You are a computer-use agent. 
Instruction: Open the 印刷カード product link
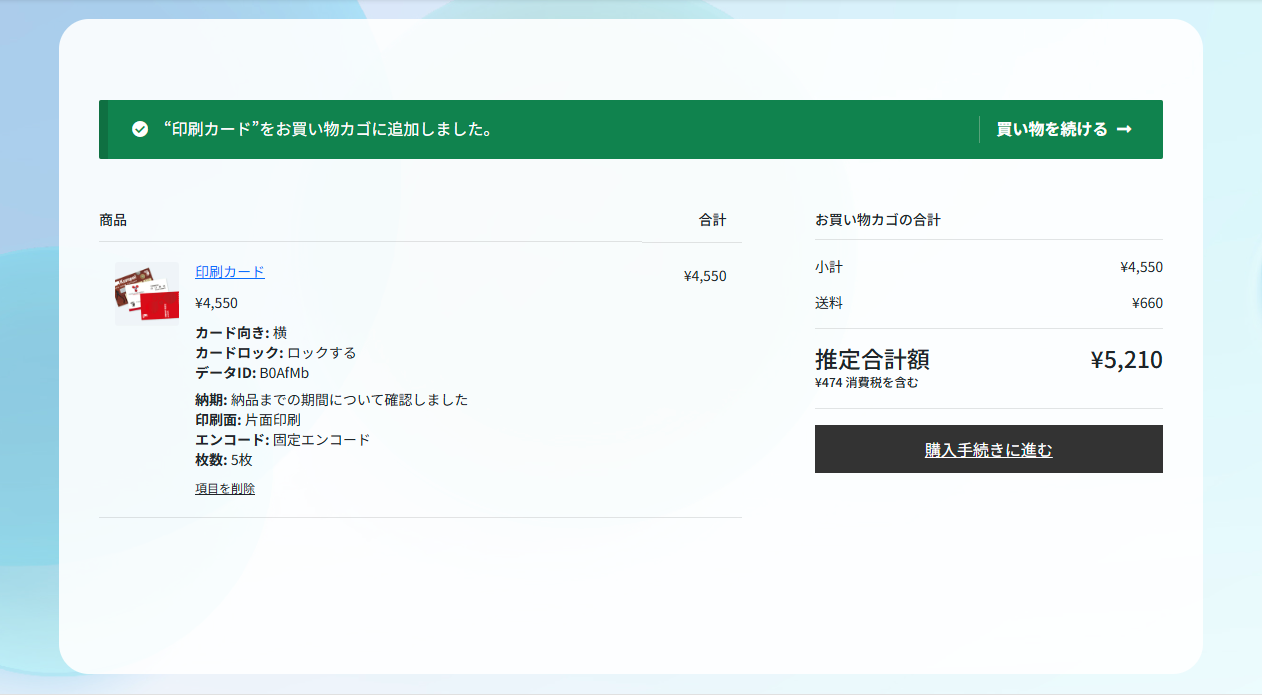click(x=229, y=271)
